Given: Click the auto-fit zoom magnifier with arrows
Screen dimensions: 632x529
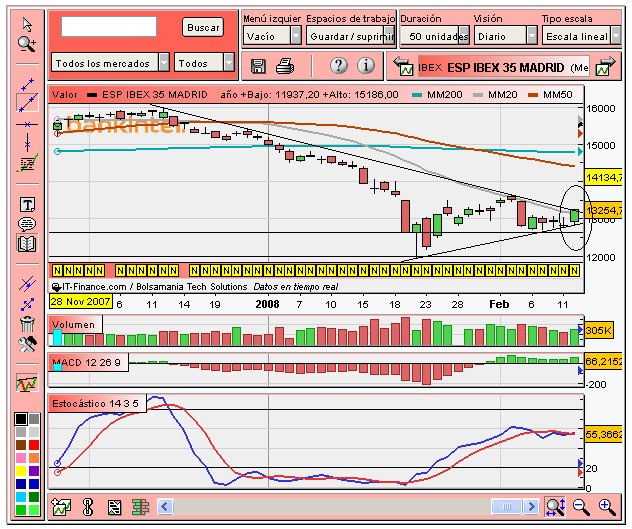Looking at the screenshot, I should [x=555, y=506].
